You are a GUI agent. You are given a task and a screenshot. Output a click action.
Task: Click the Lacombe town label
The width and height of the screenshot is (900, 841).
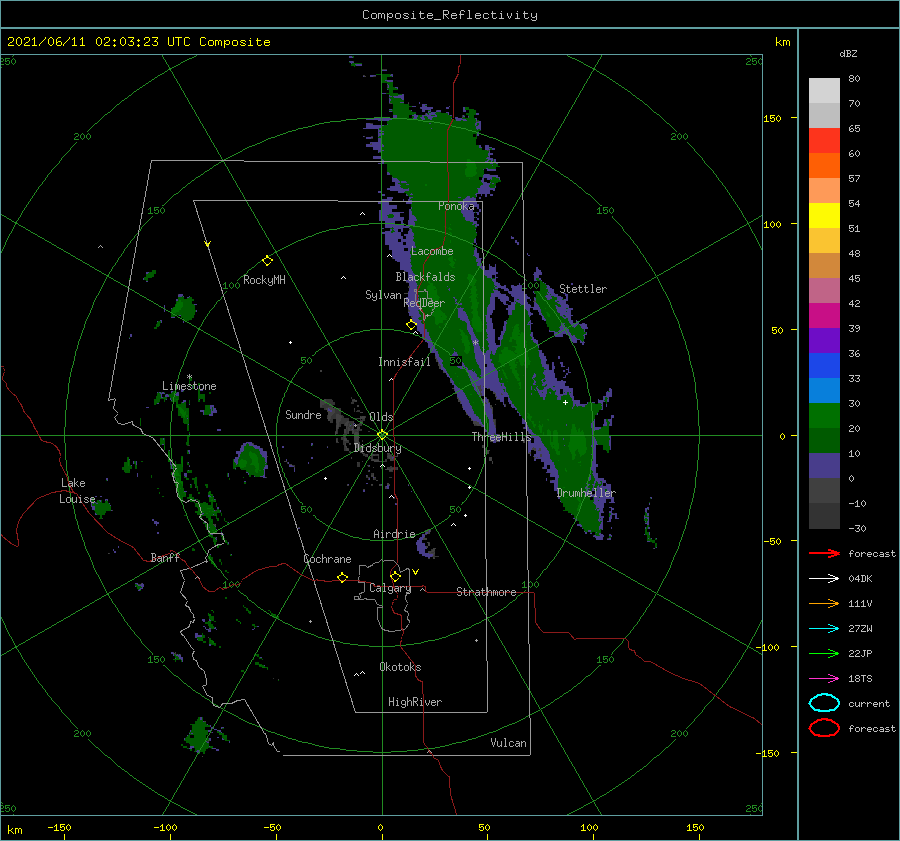tap(432, 251)
